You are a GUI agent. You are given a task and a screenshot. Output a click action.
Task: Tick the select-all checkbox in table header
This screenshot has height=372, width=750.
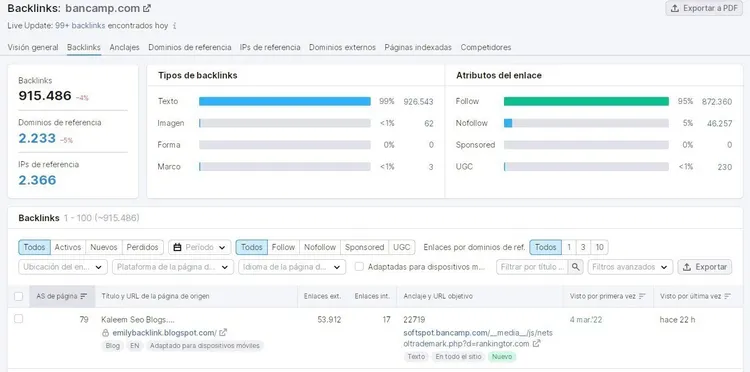(x=19, y=296)
